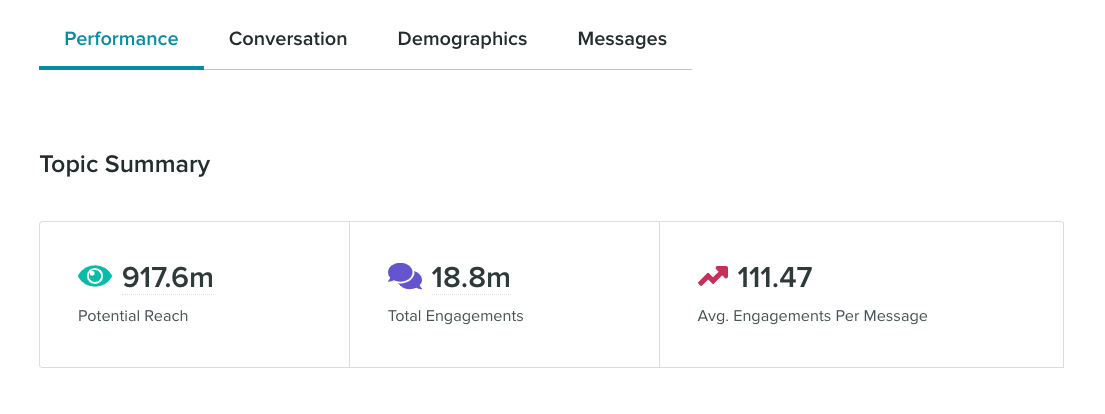Open the Performance tab
This screenshot has height=414, width=1105.
(x=121, y=39)
